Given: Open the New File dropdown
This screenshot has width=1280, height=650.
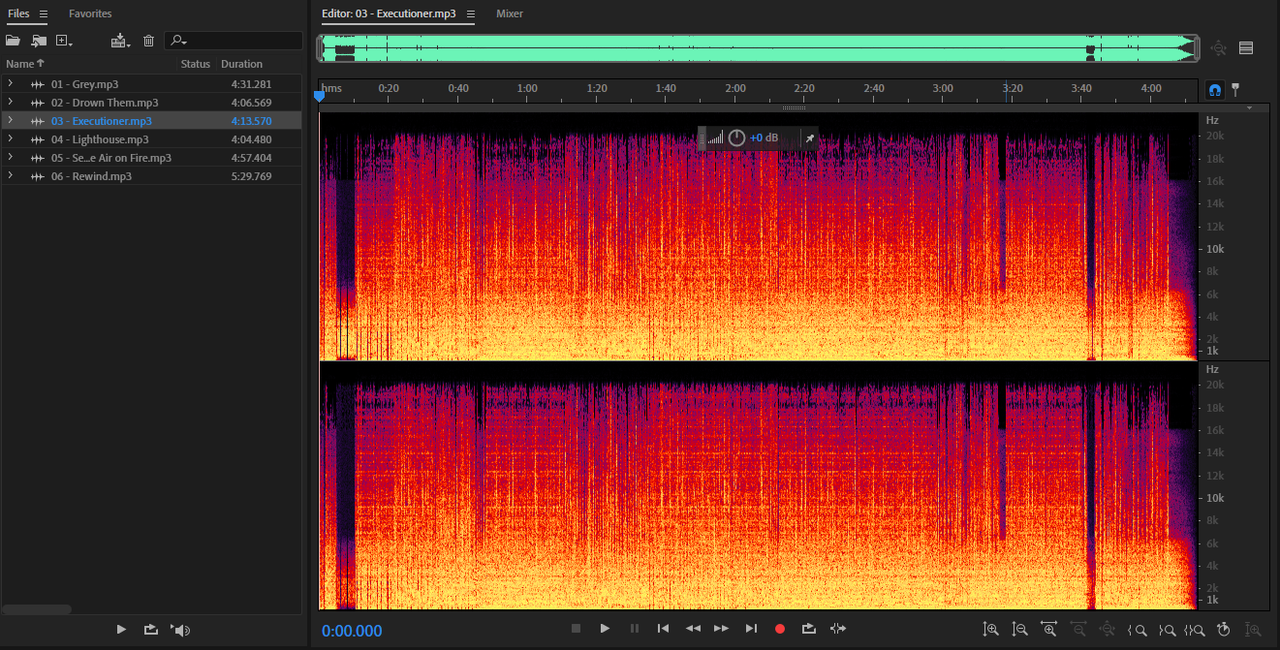Looking at the screenshot, I should (x=65, y=41).
